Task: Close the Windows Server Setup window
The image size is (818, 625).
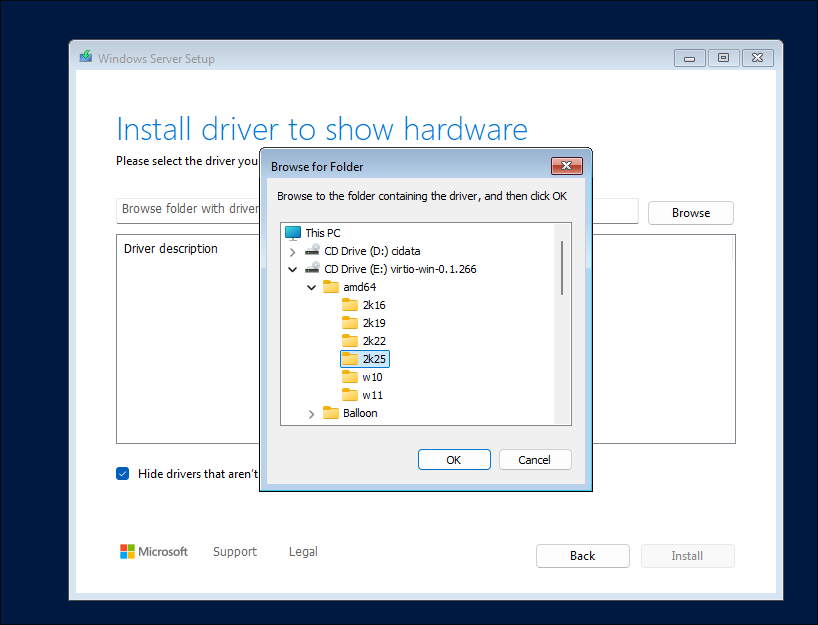Action: tap(757, 58)
